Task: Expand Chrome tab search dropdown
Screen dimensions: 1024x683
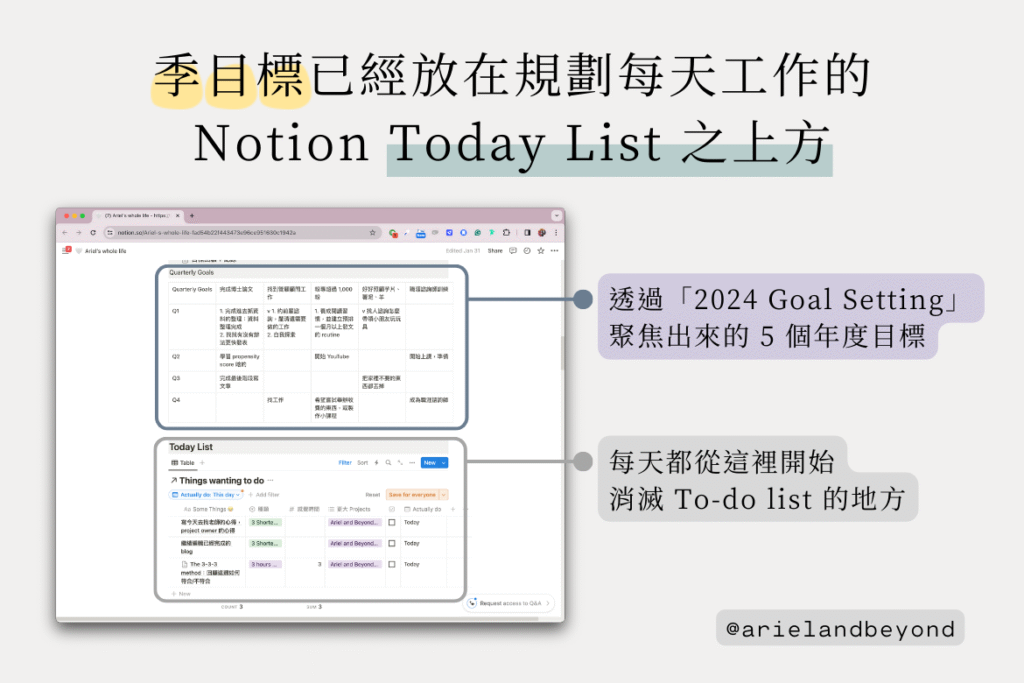Action: pos(556,215)
